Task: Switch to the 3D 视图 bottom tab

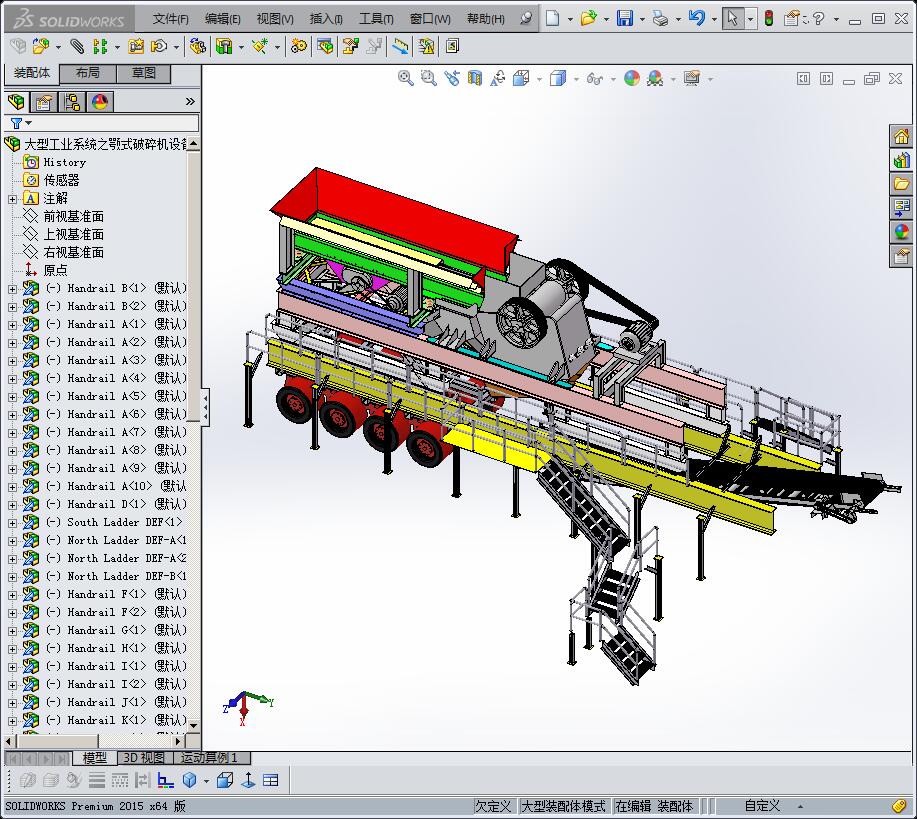Action: click(x=143, y=758)
